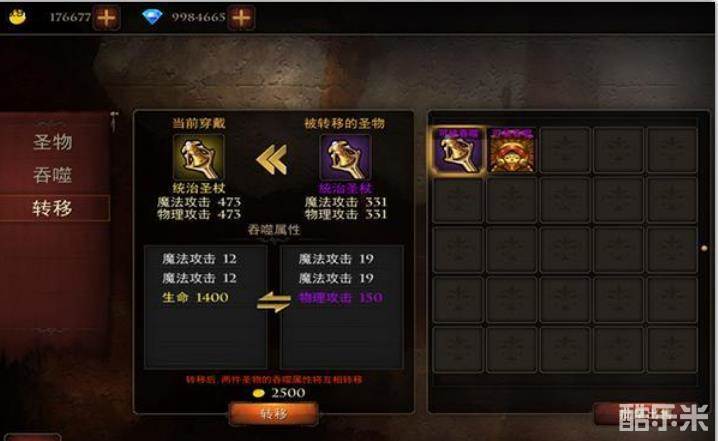
Task: Click the double left arrow transfer icon
Action: 272,159
